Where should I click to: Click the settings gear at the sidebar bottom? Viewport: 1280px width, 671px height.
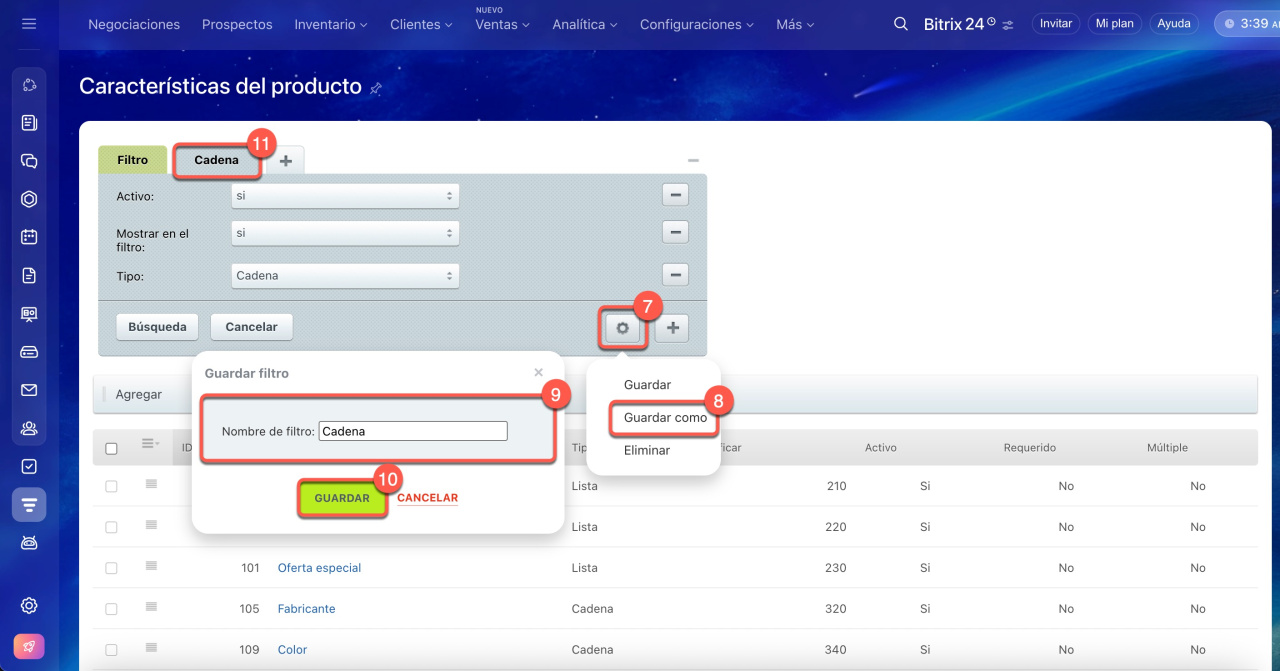coord(29,605)
